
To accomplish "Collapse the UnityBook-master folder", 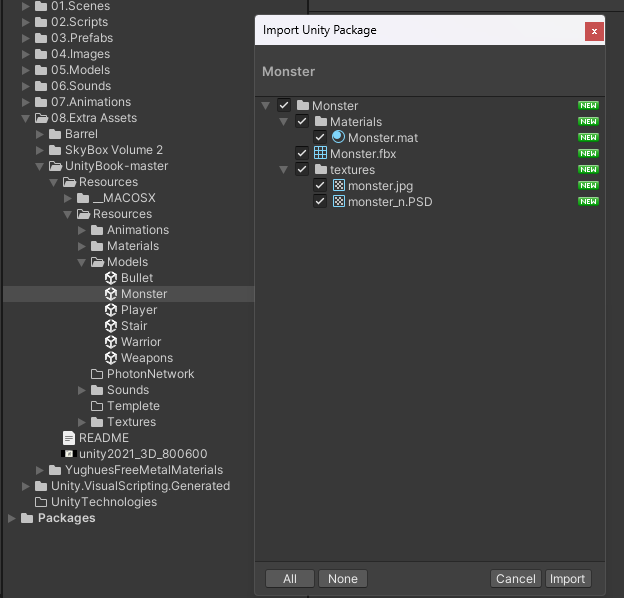I will (39, 166).
